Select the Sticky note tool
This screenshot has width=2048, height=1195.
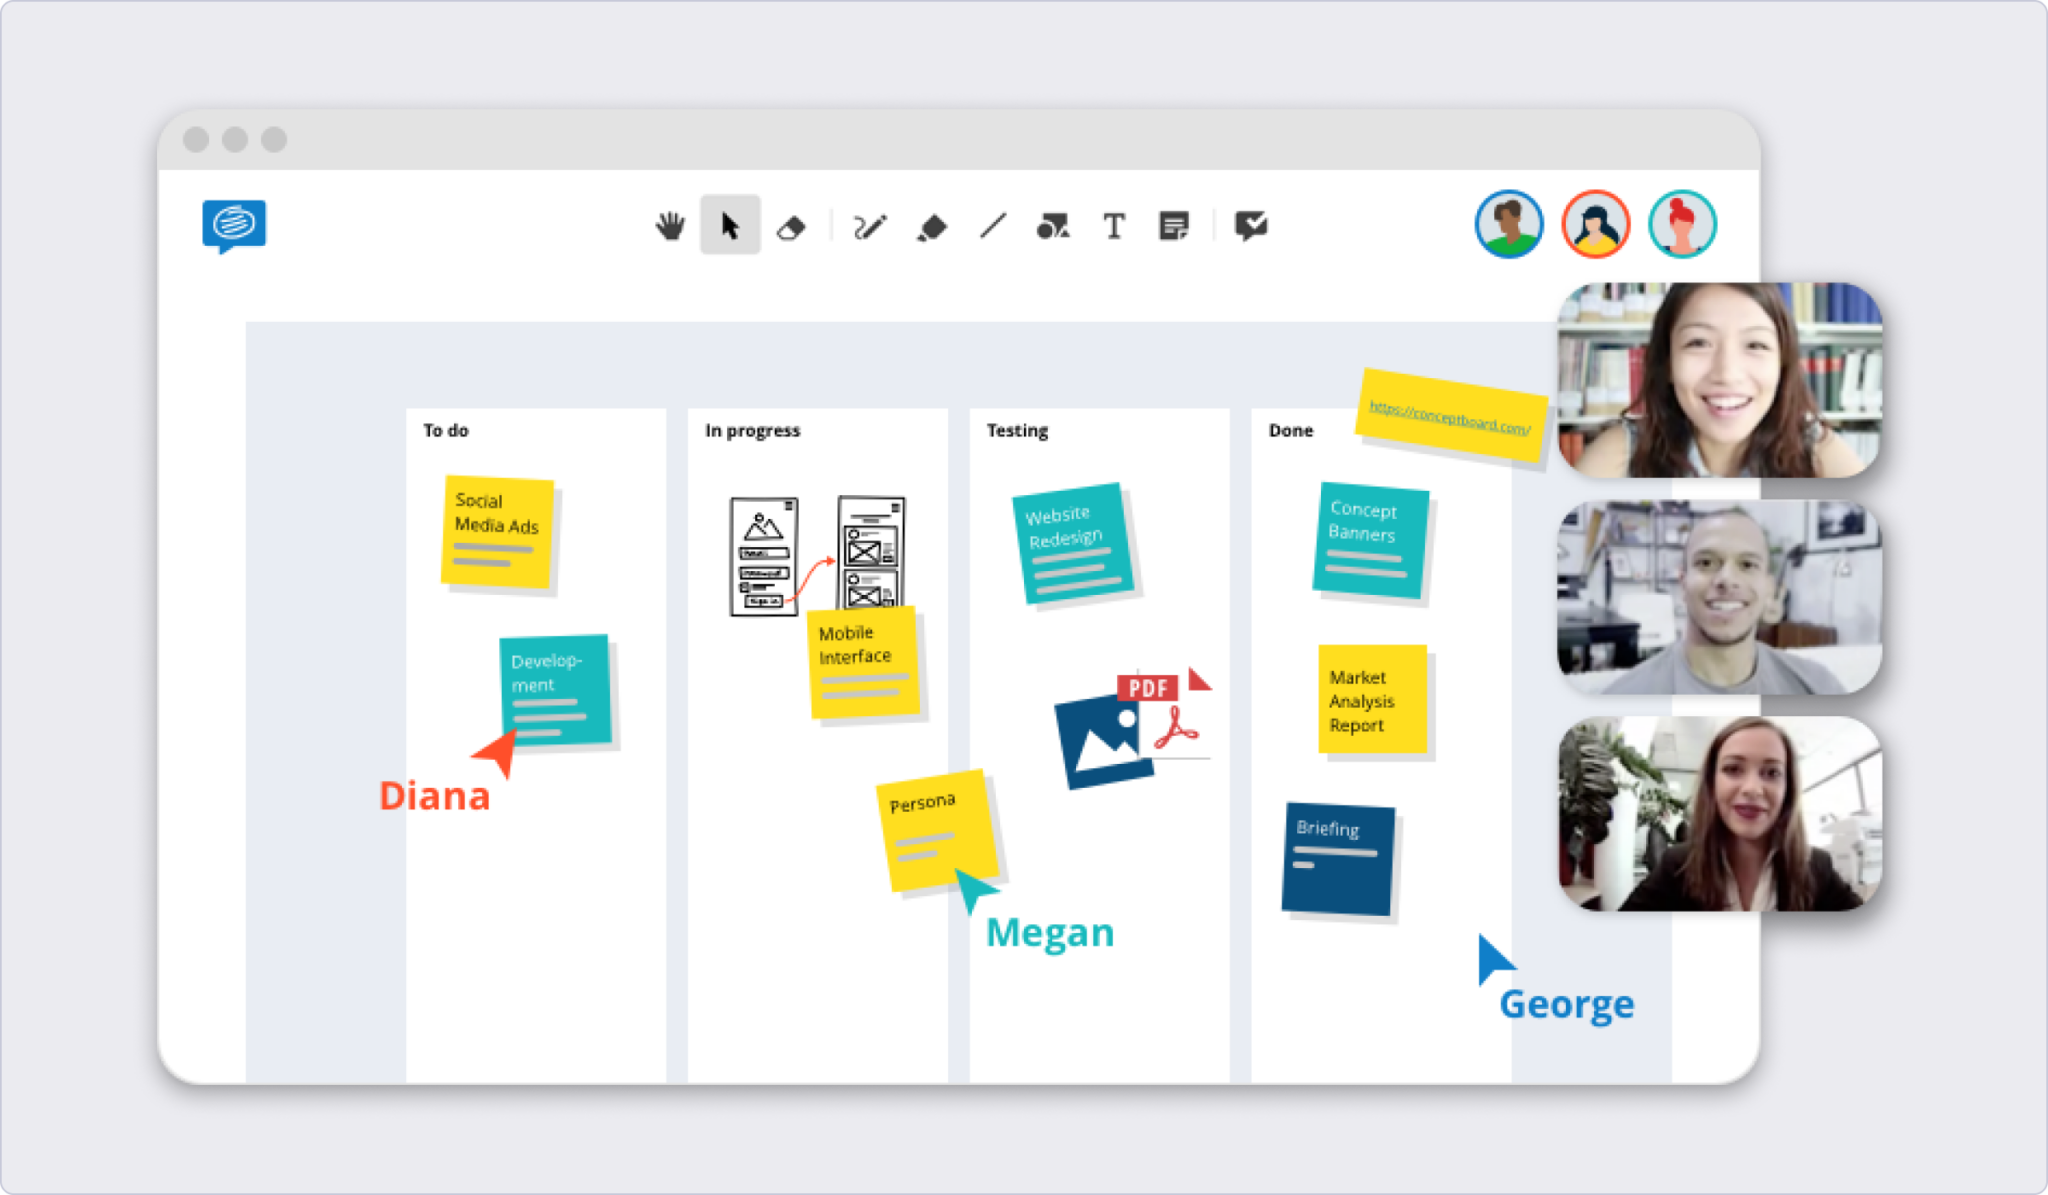1175,226
